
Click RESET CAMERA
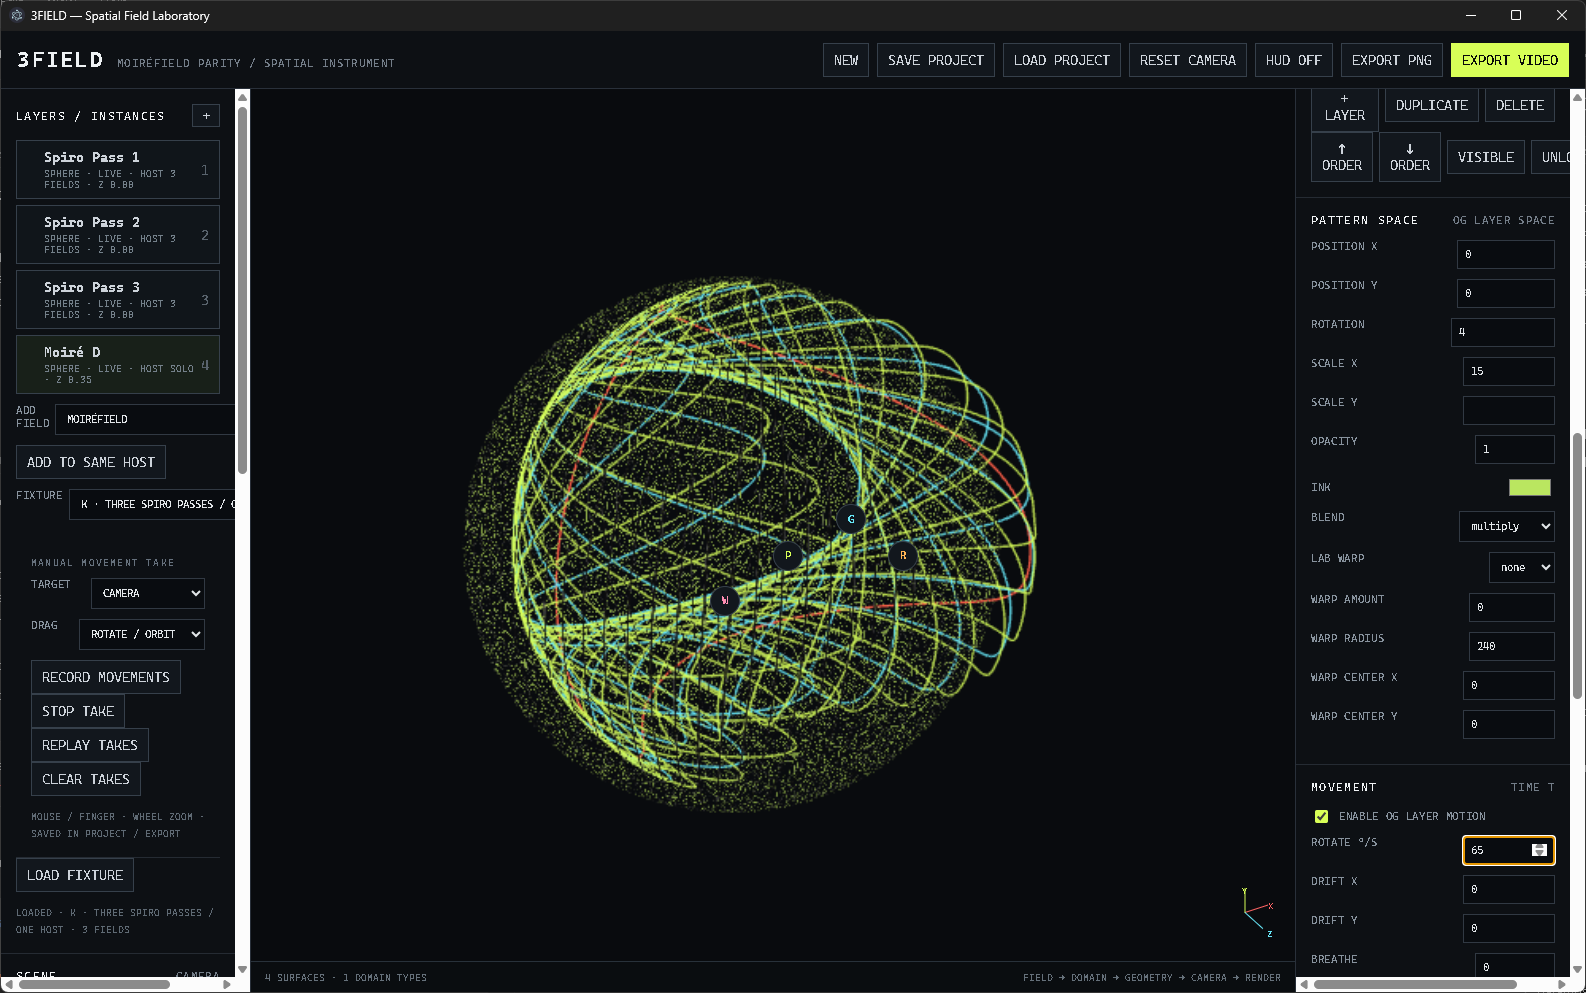point(1187,60)
